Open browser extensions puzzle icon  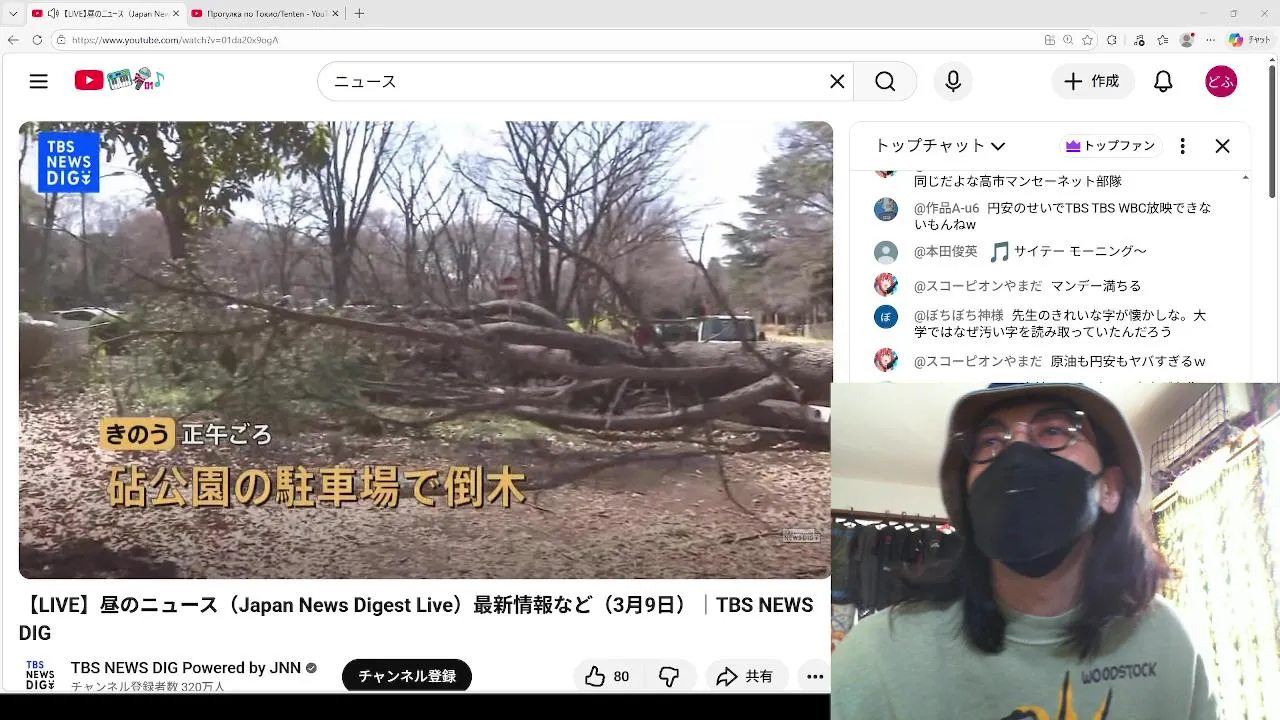(x=1112, y=40)
